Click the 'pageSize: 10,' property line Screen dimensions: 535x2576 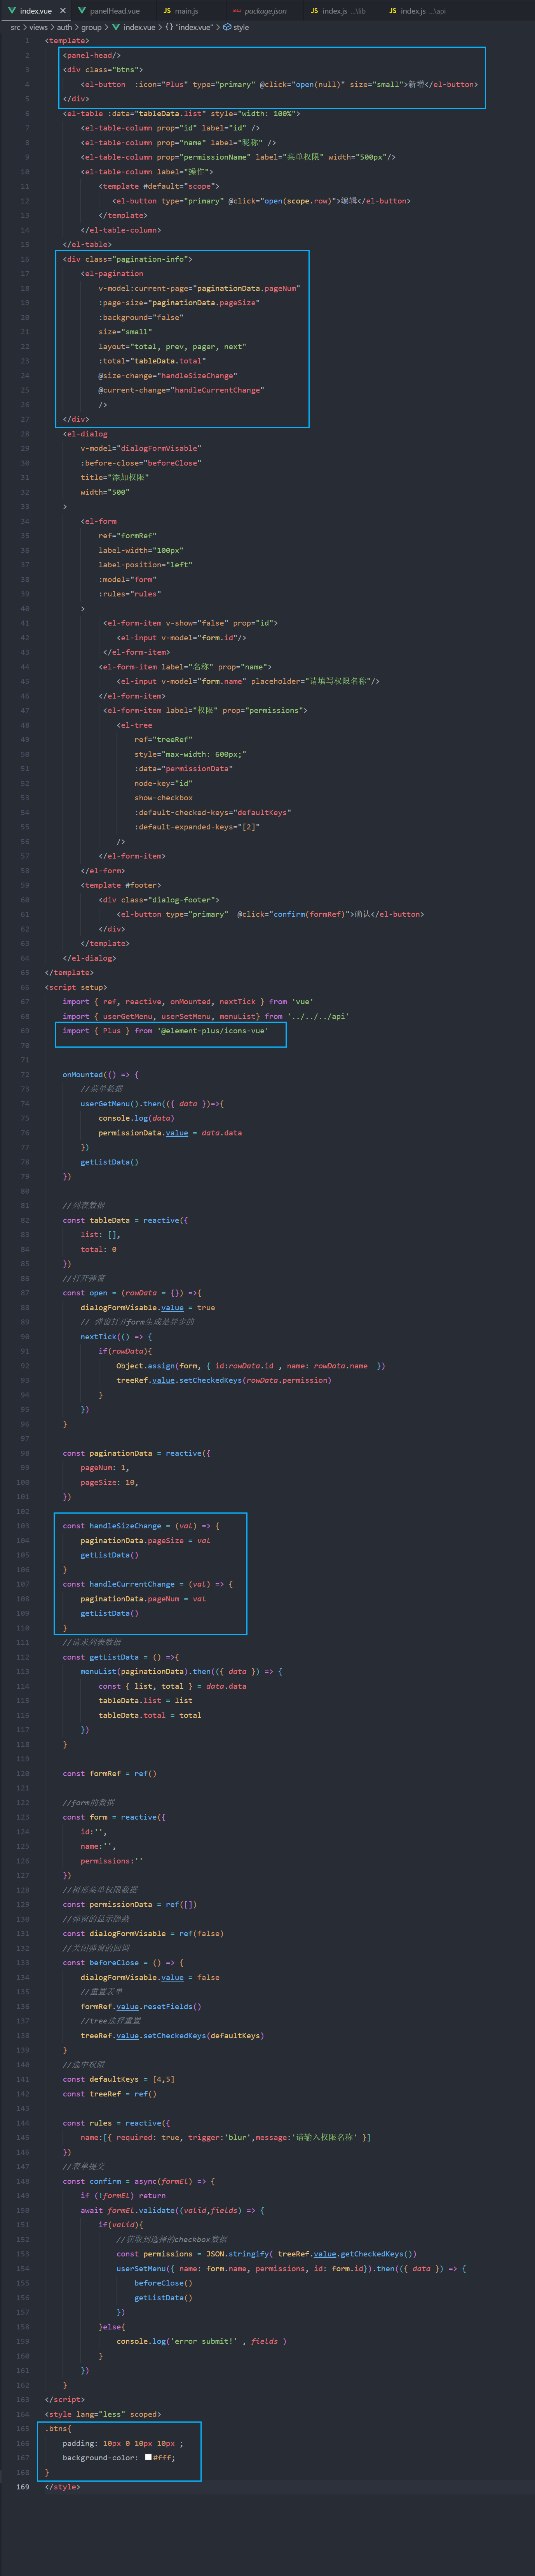[x=109, y=1482]
